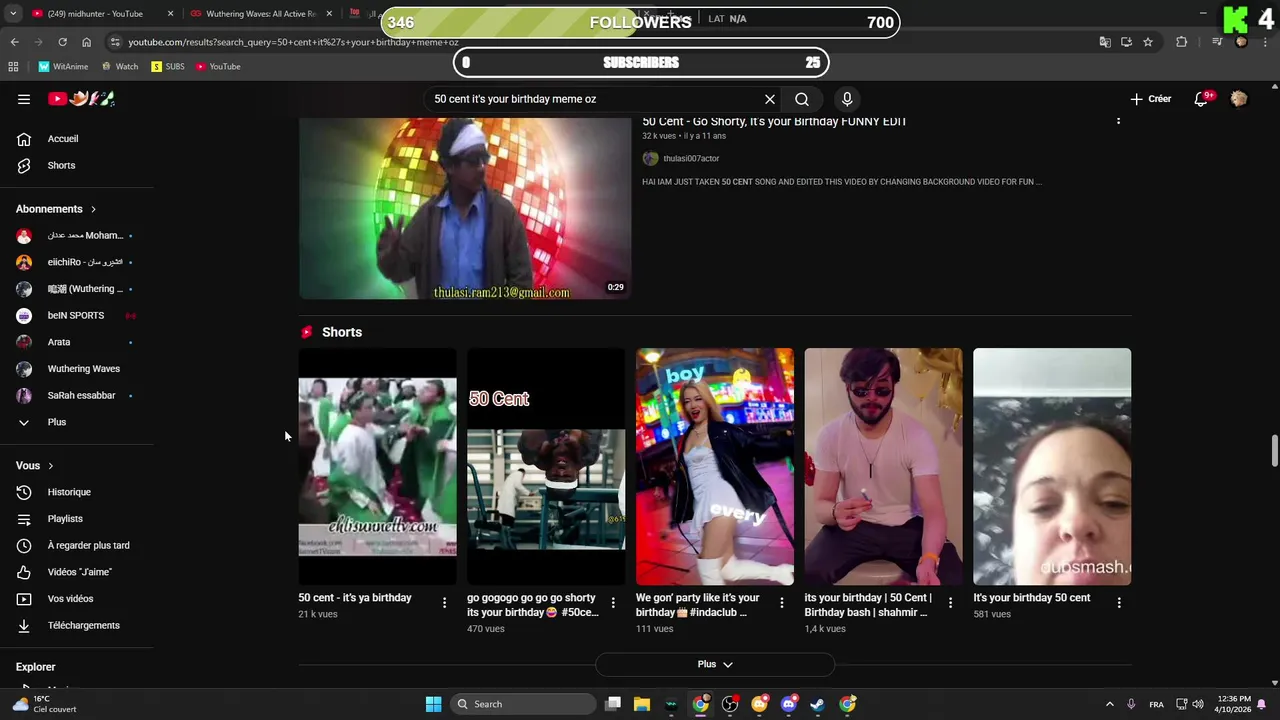Image resolution: width=1280 pixels, height=720 pixels.
Task: Open YouTube bookmark in bookmarks bar
Action: coord(218,67)
